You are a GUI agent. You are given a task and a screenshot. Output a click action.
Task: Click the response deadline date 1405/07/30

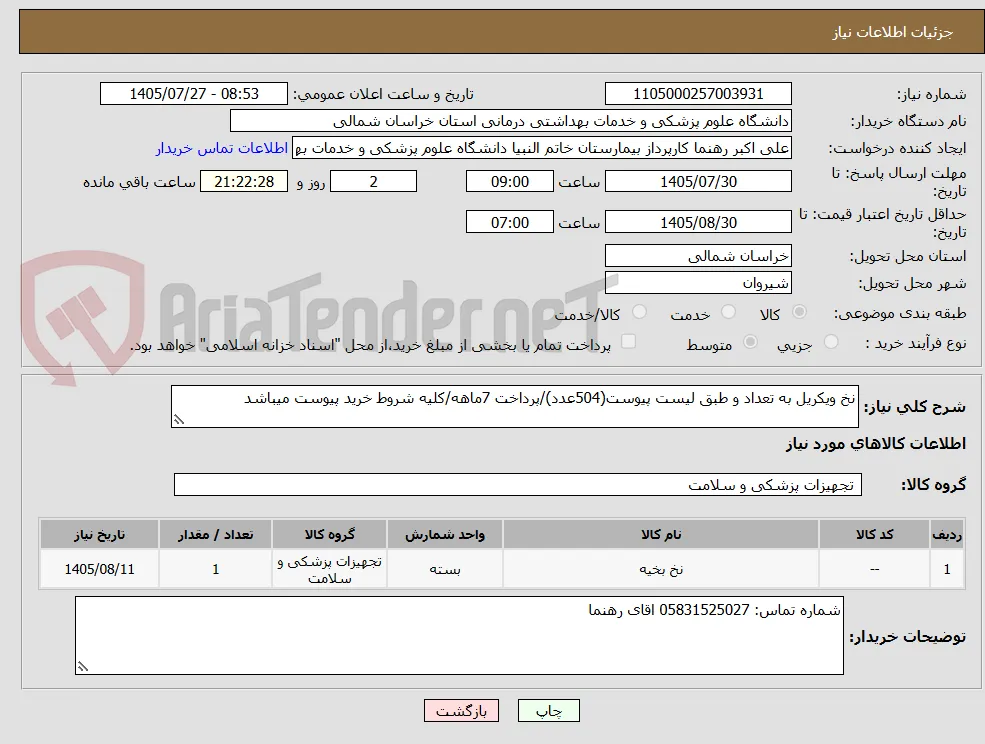pyautogui.click(x=698, y=182)
